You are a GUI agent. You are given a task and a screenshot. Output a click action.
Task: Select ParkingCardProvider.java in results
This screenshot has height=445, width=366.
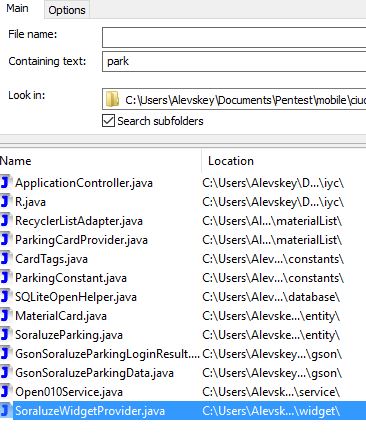pos(81,240)
